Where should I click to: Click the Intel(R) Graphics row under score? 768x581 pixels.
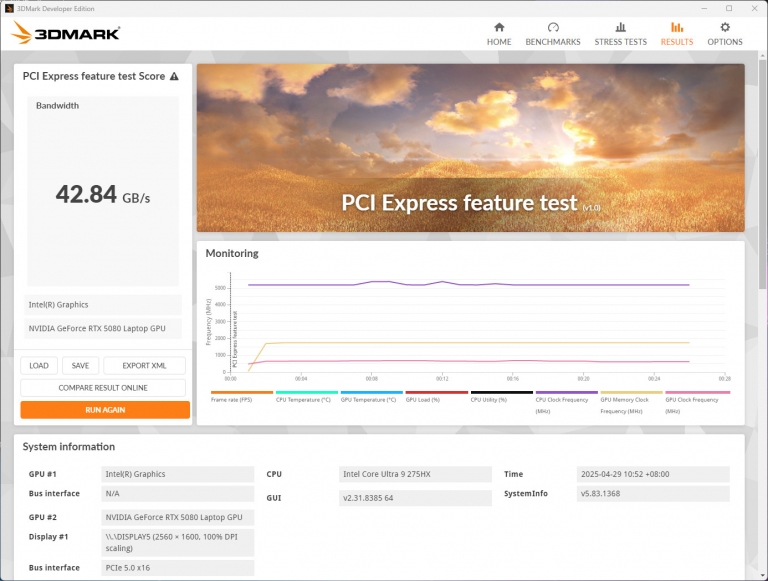click(103, 305)
